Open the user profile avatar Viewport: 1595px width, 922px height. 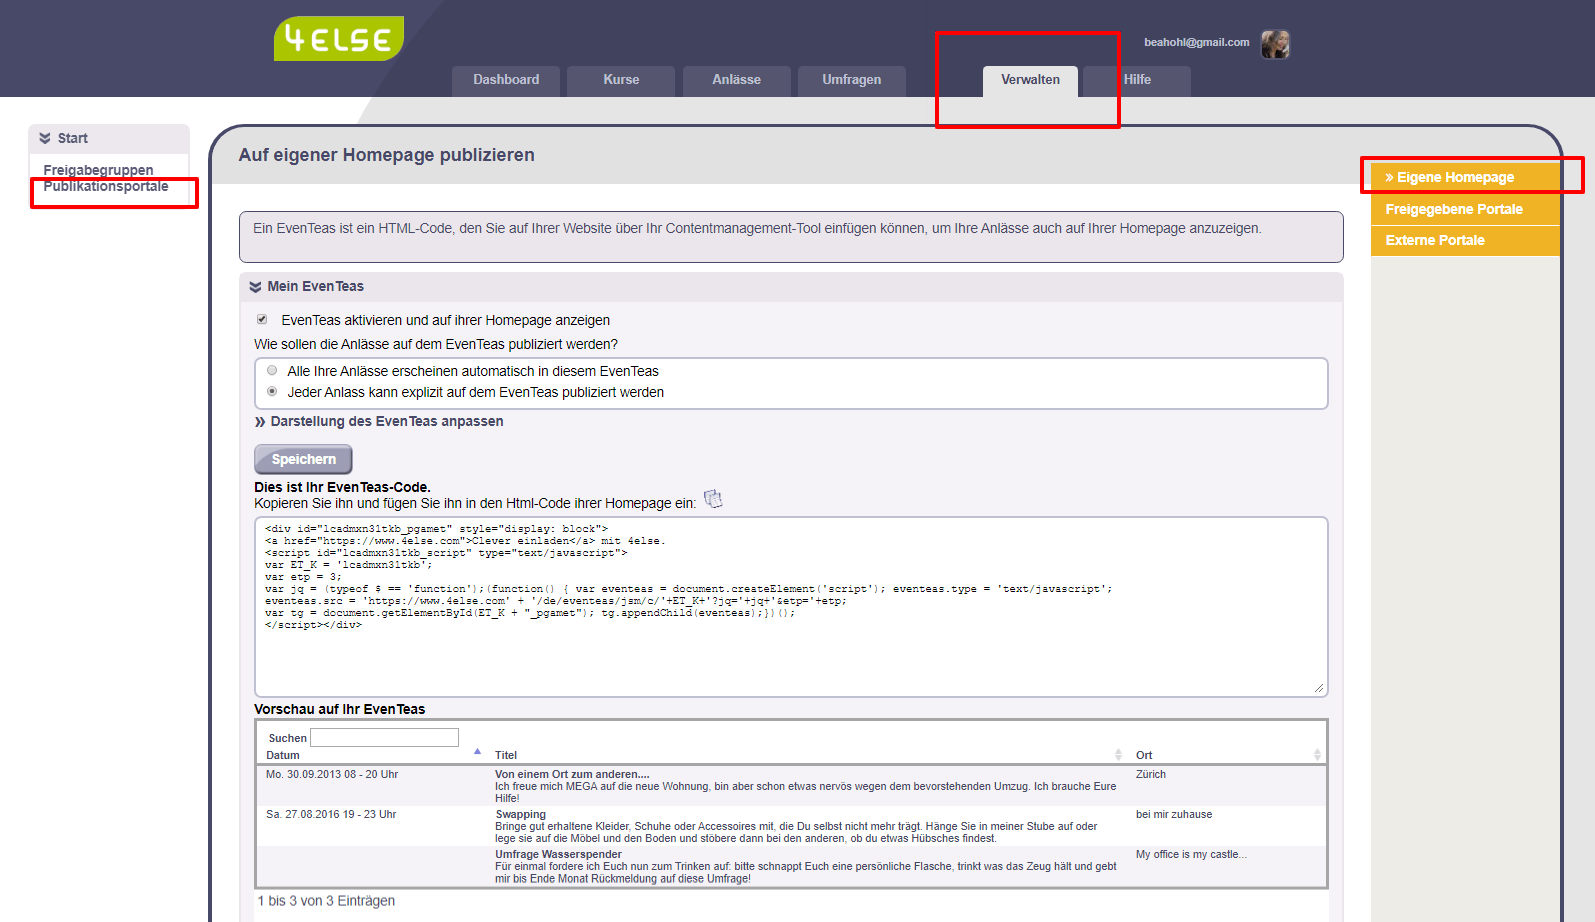click(x=1275, y=44)
